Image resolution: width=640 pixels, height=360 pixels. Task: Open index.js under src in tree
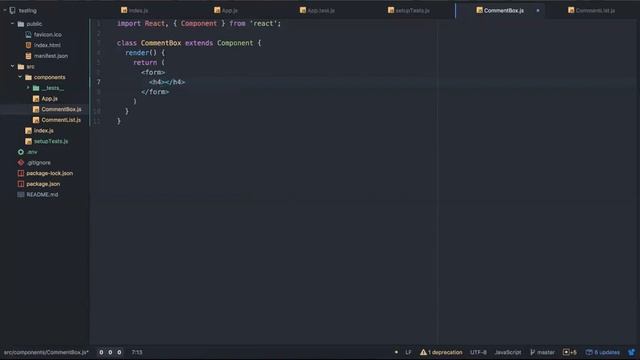tap(44, 131)
